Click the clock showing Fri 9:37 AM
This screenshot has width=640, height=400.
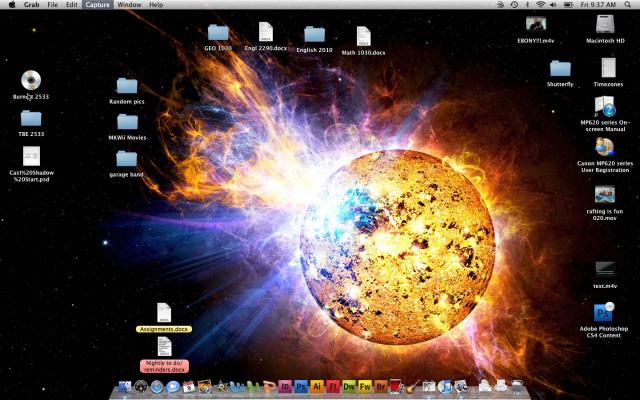coord(599,5)
